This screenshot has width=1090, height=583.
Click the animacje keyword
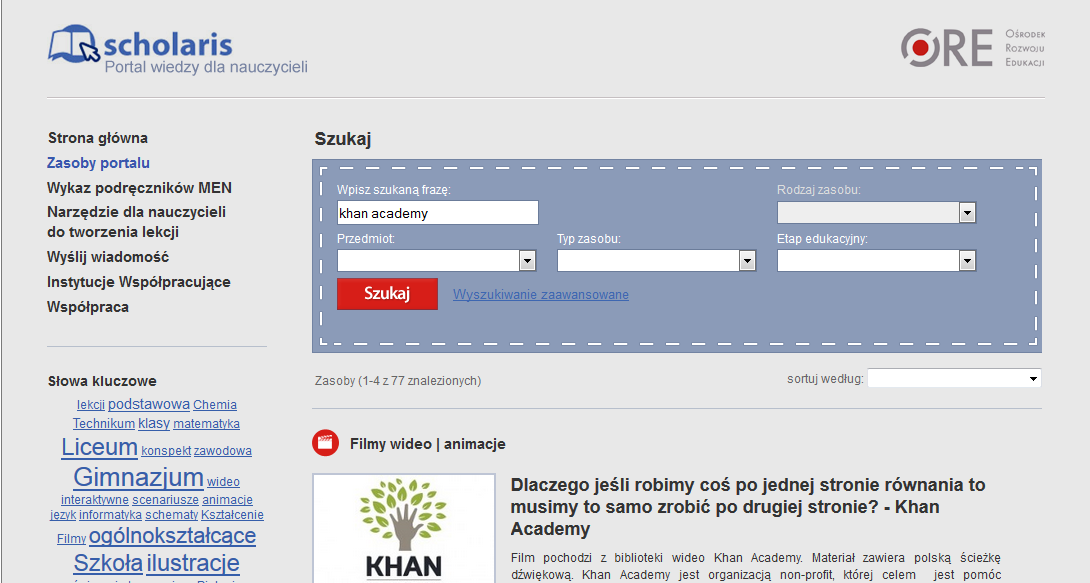[x=227, y=500]
